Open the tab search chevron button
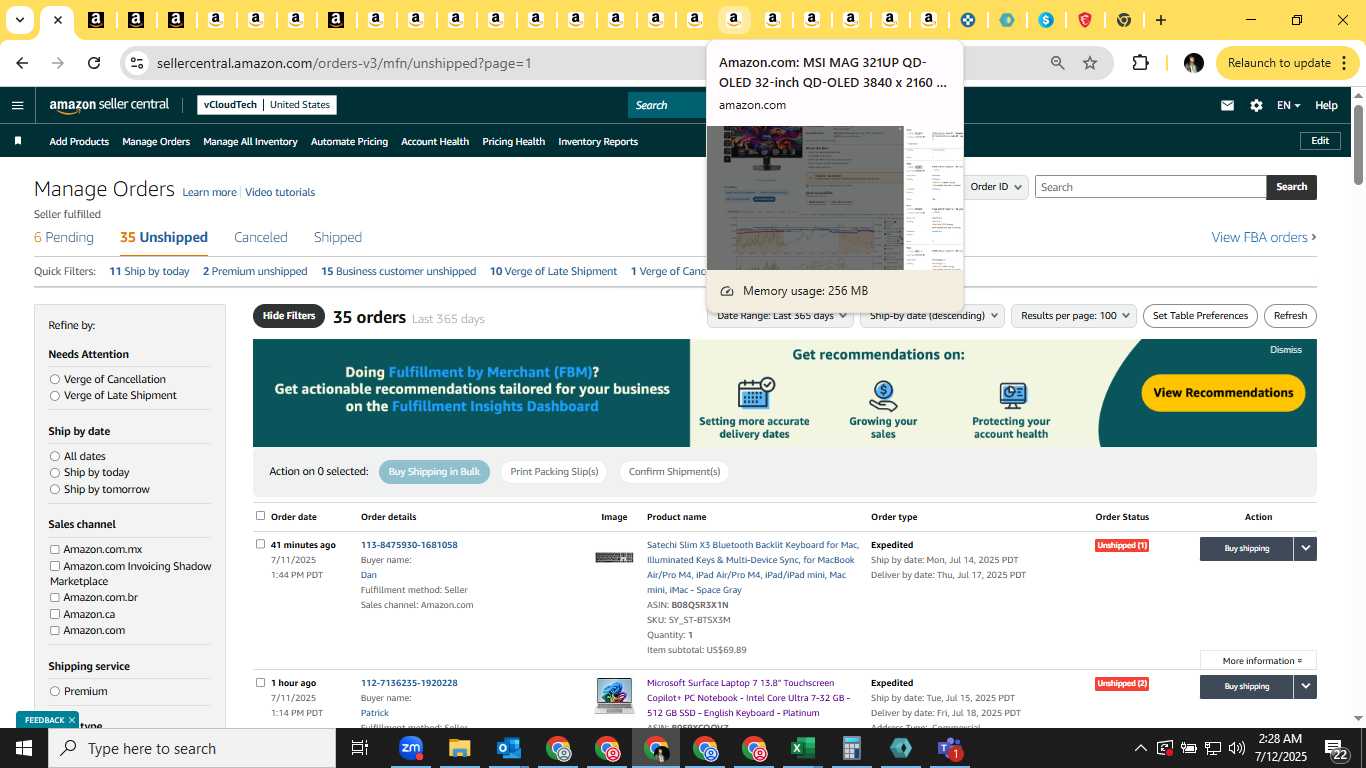The height and width of the screenshot is (768, 1366). pyautogui.click(x=19, y=20)
